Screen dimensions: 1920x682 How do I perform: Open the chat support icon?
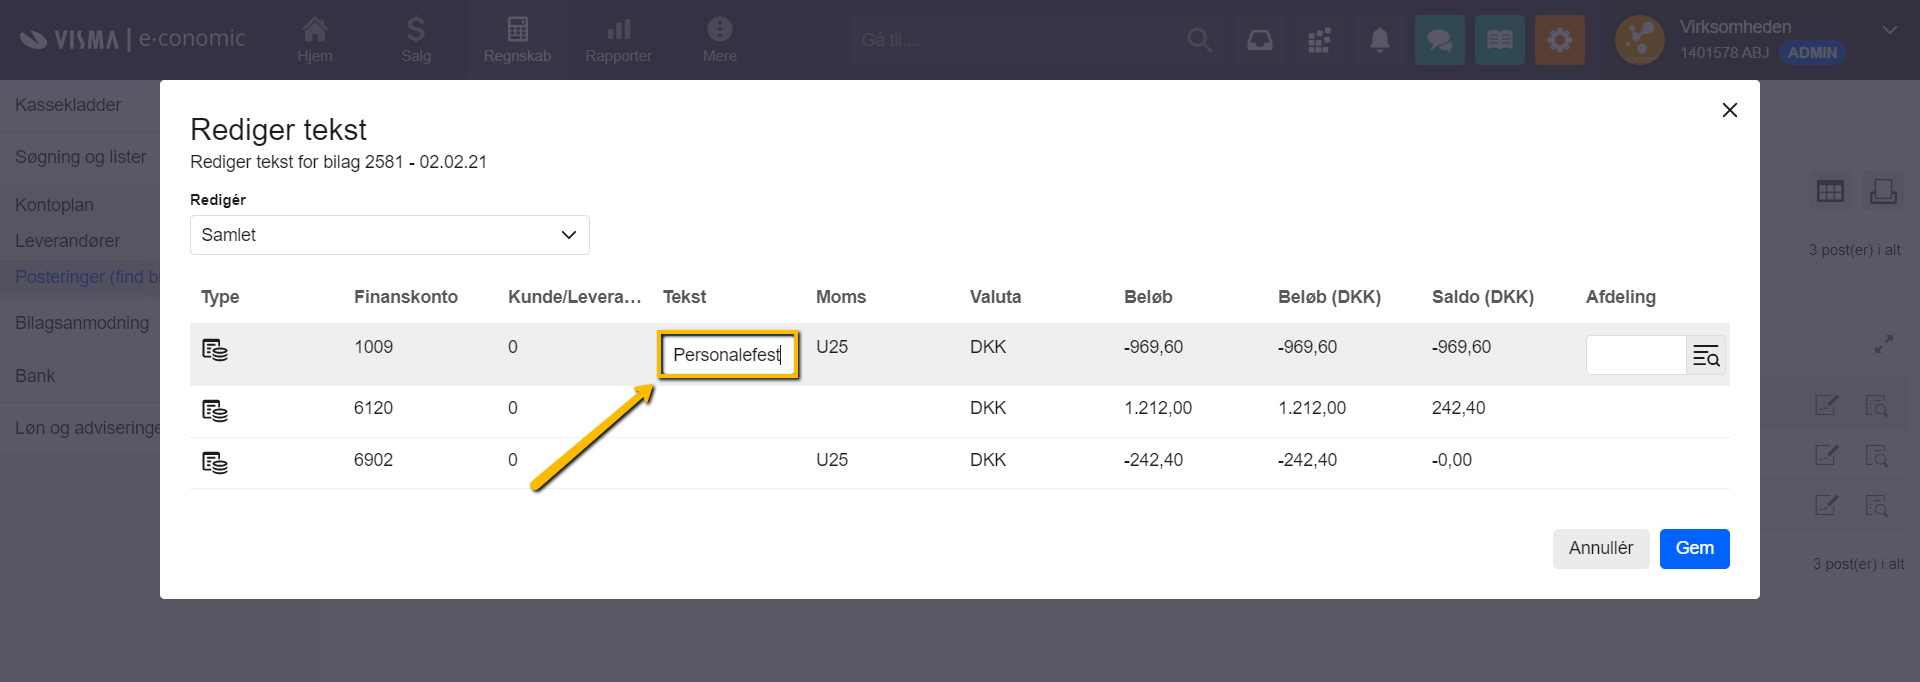pyautogui.click(x=1439, y=40)
